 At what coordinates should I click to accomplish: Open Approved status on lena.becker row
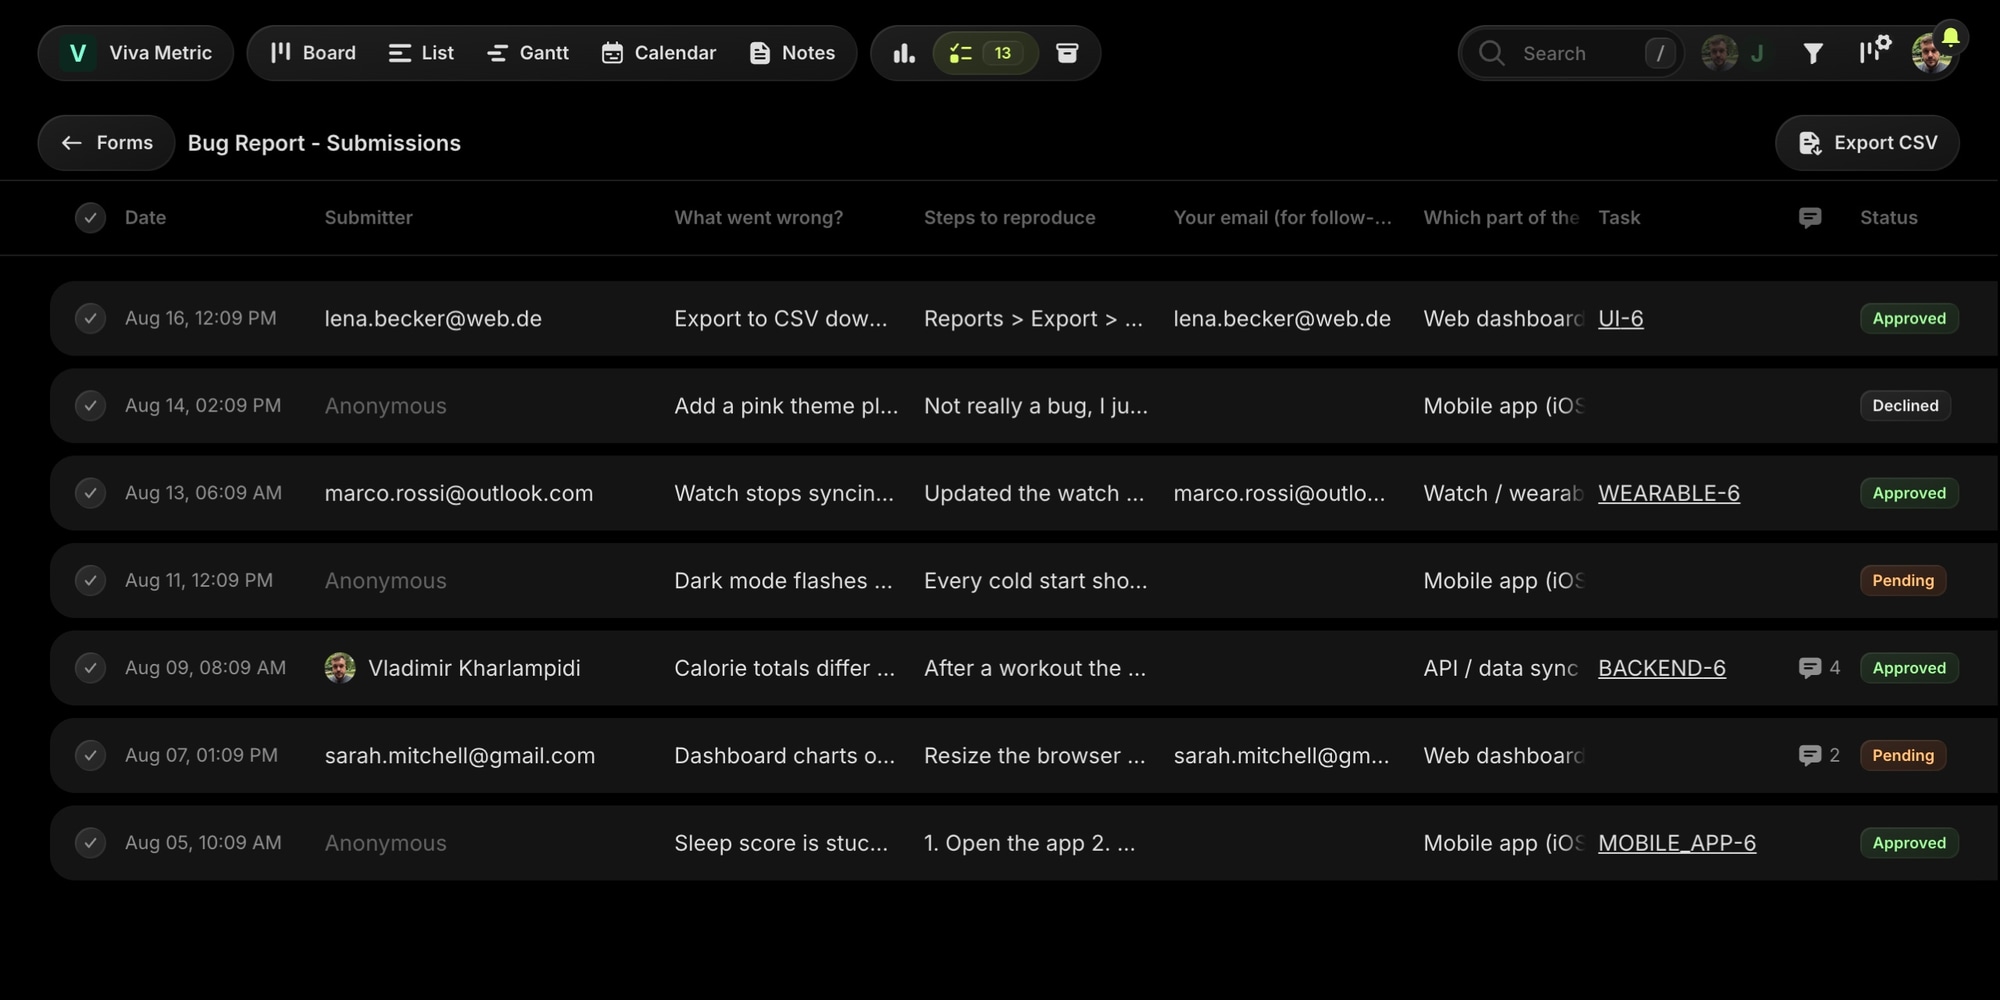(x=1909, y=318)
